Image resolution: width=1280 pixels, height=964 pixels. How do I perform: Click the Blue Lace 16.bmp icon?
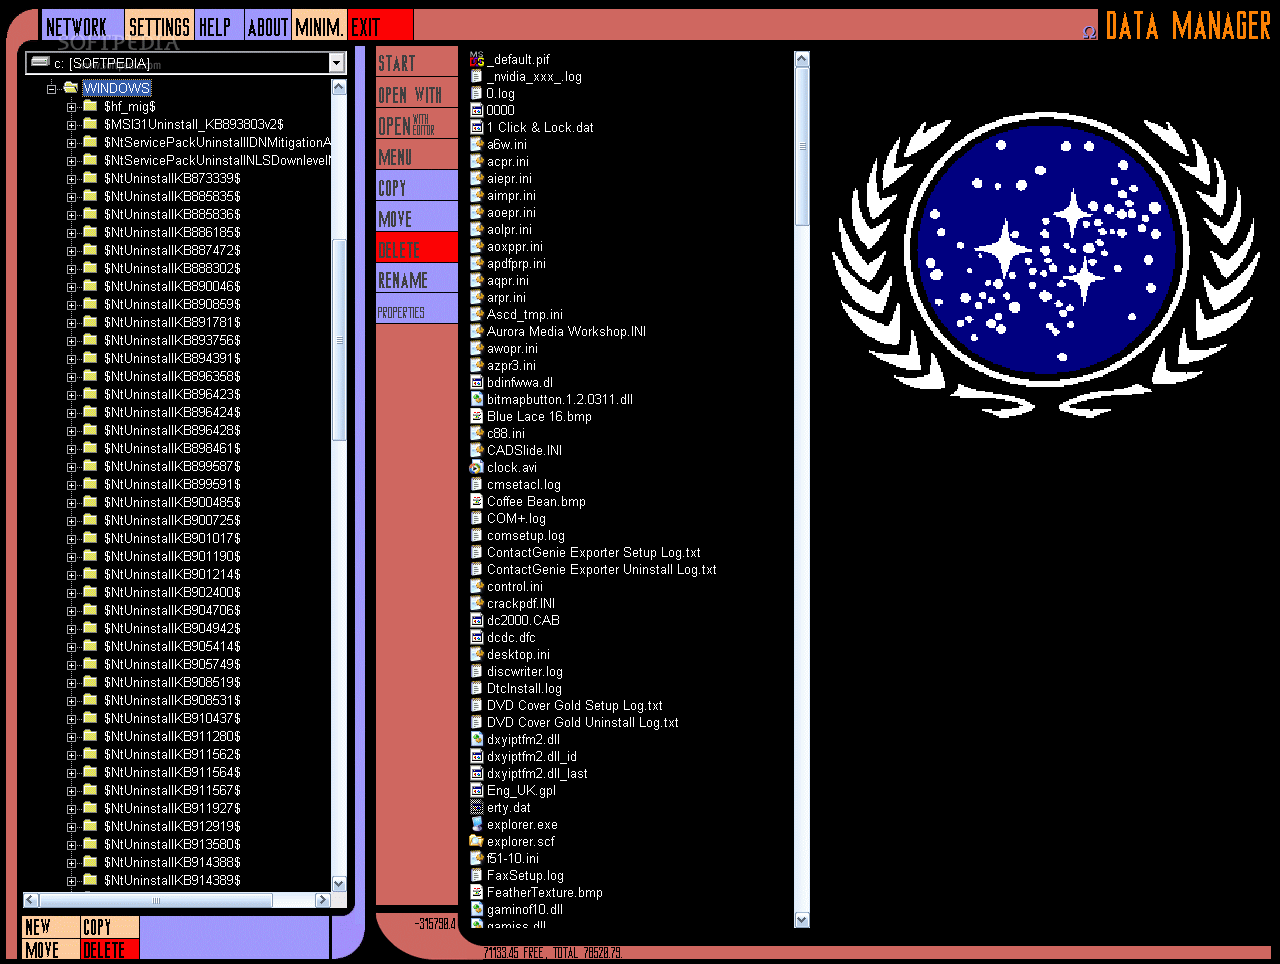[x=477, y=416]
